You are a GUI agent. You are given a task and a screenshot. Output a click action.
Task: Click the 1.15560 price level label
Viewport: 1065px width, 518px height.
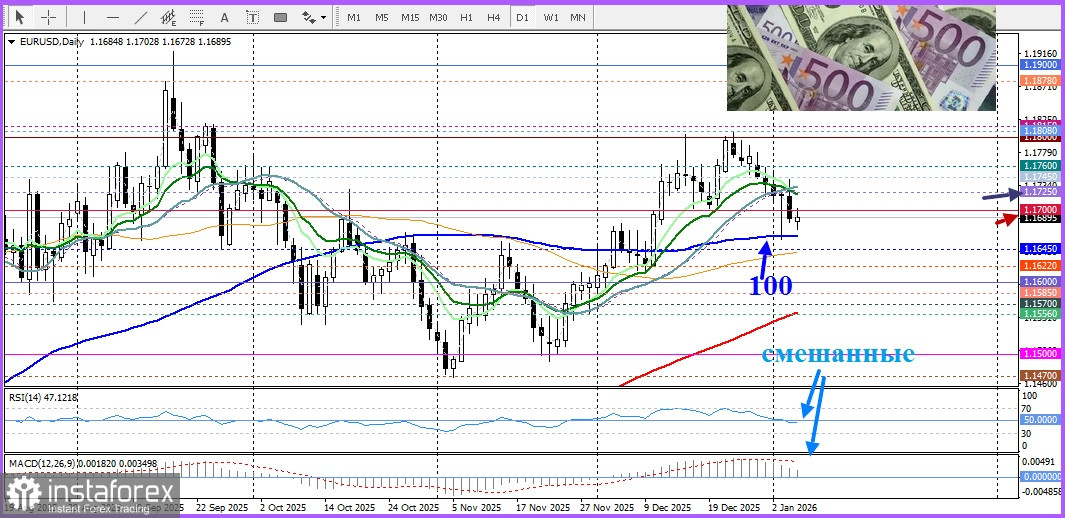point(1040,313)
